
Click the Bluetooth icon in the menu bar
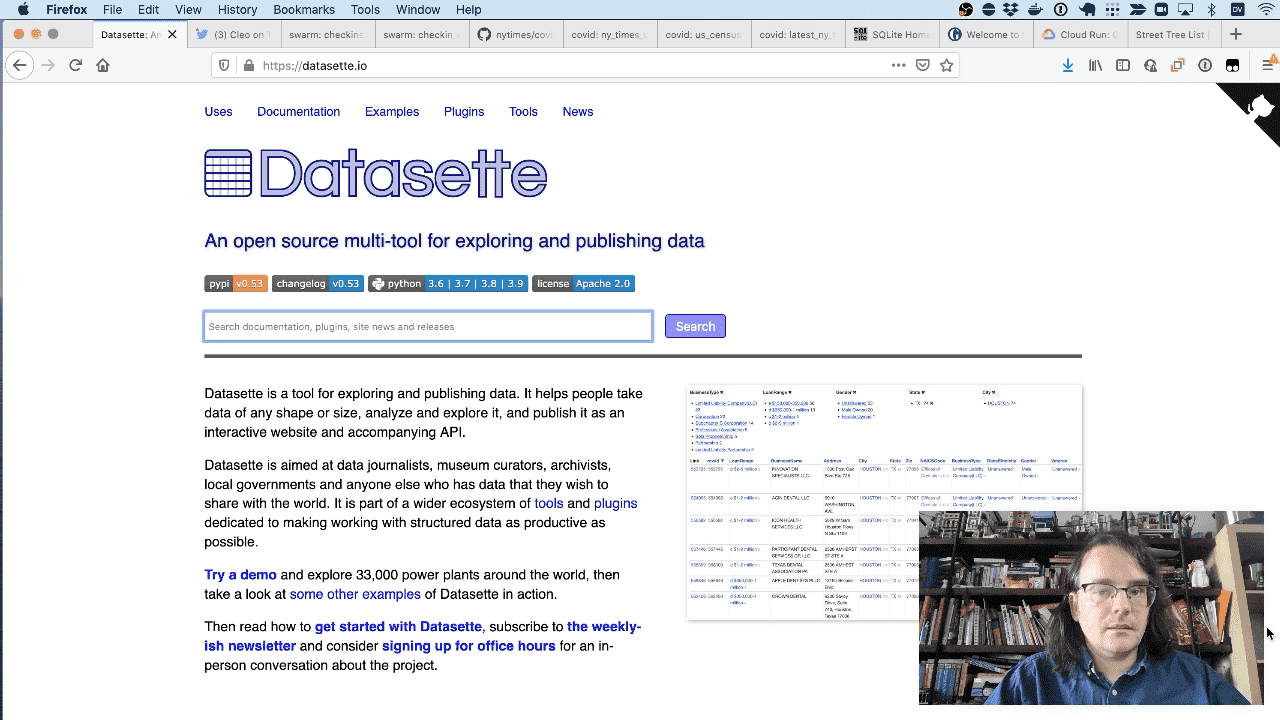pyautogui.click(x=1211, y=9)
